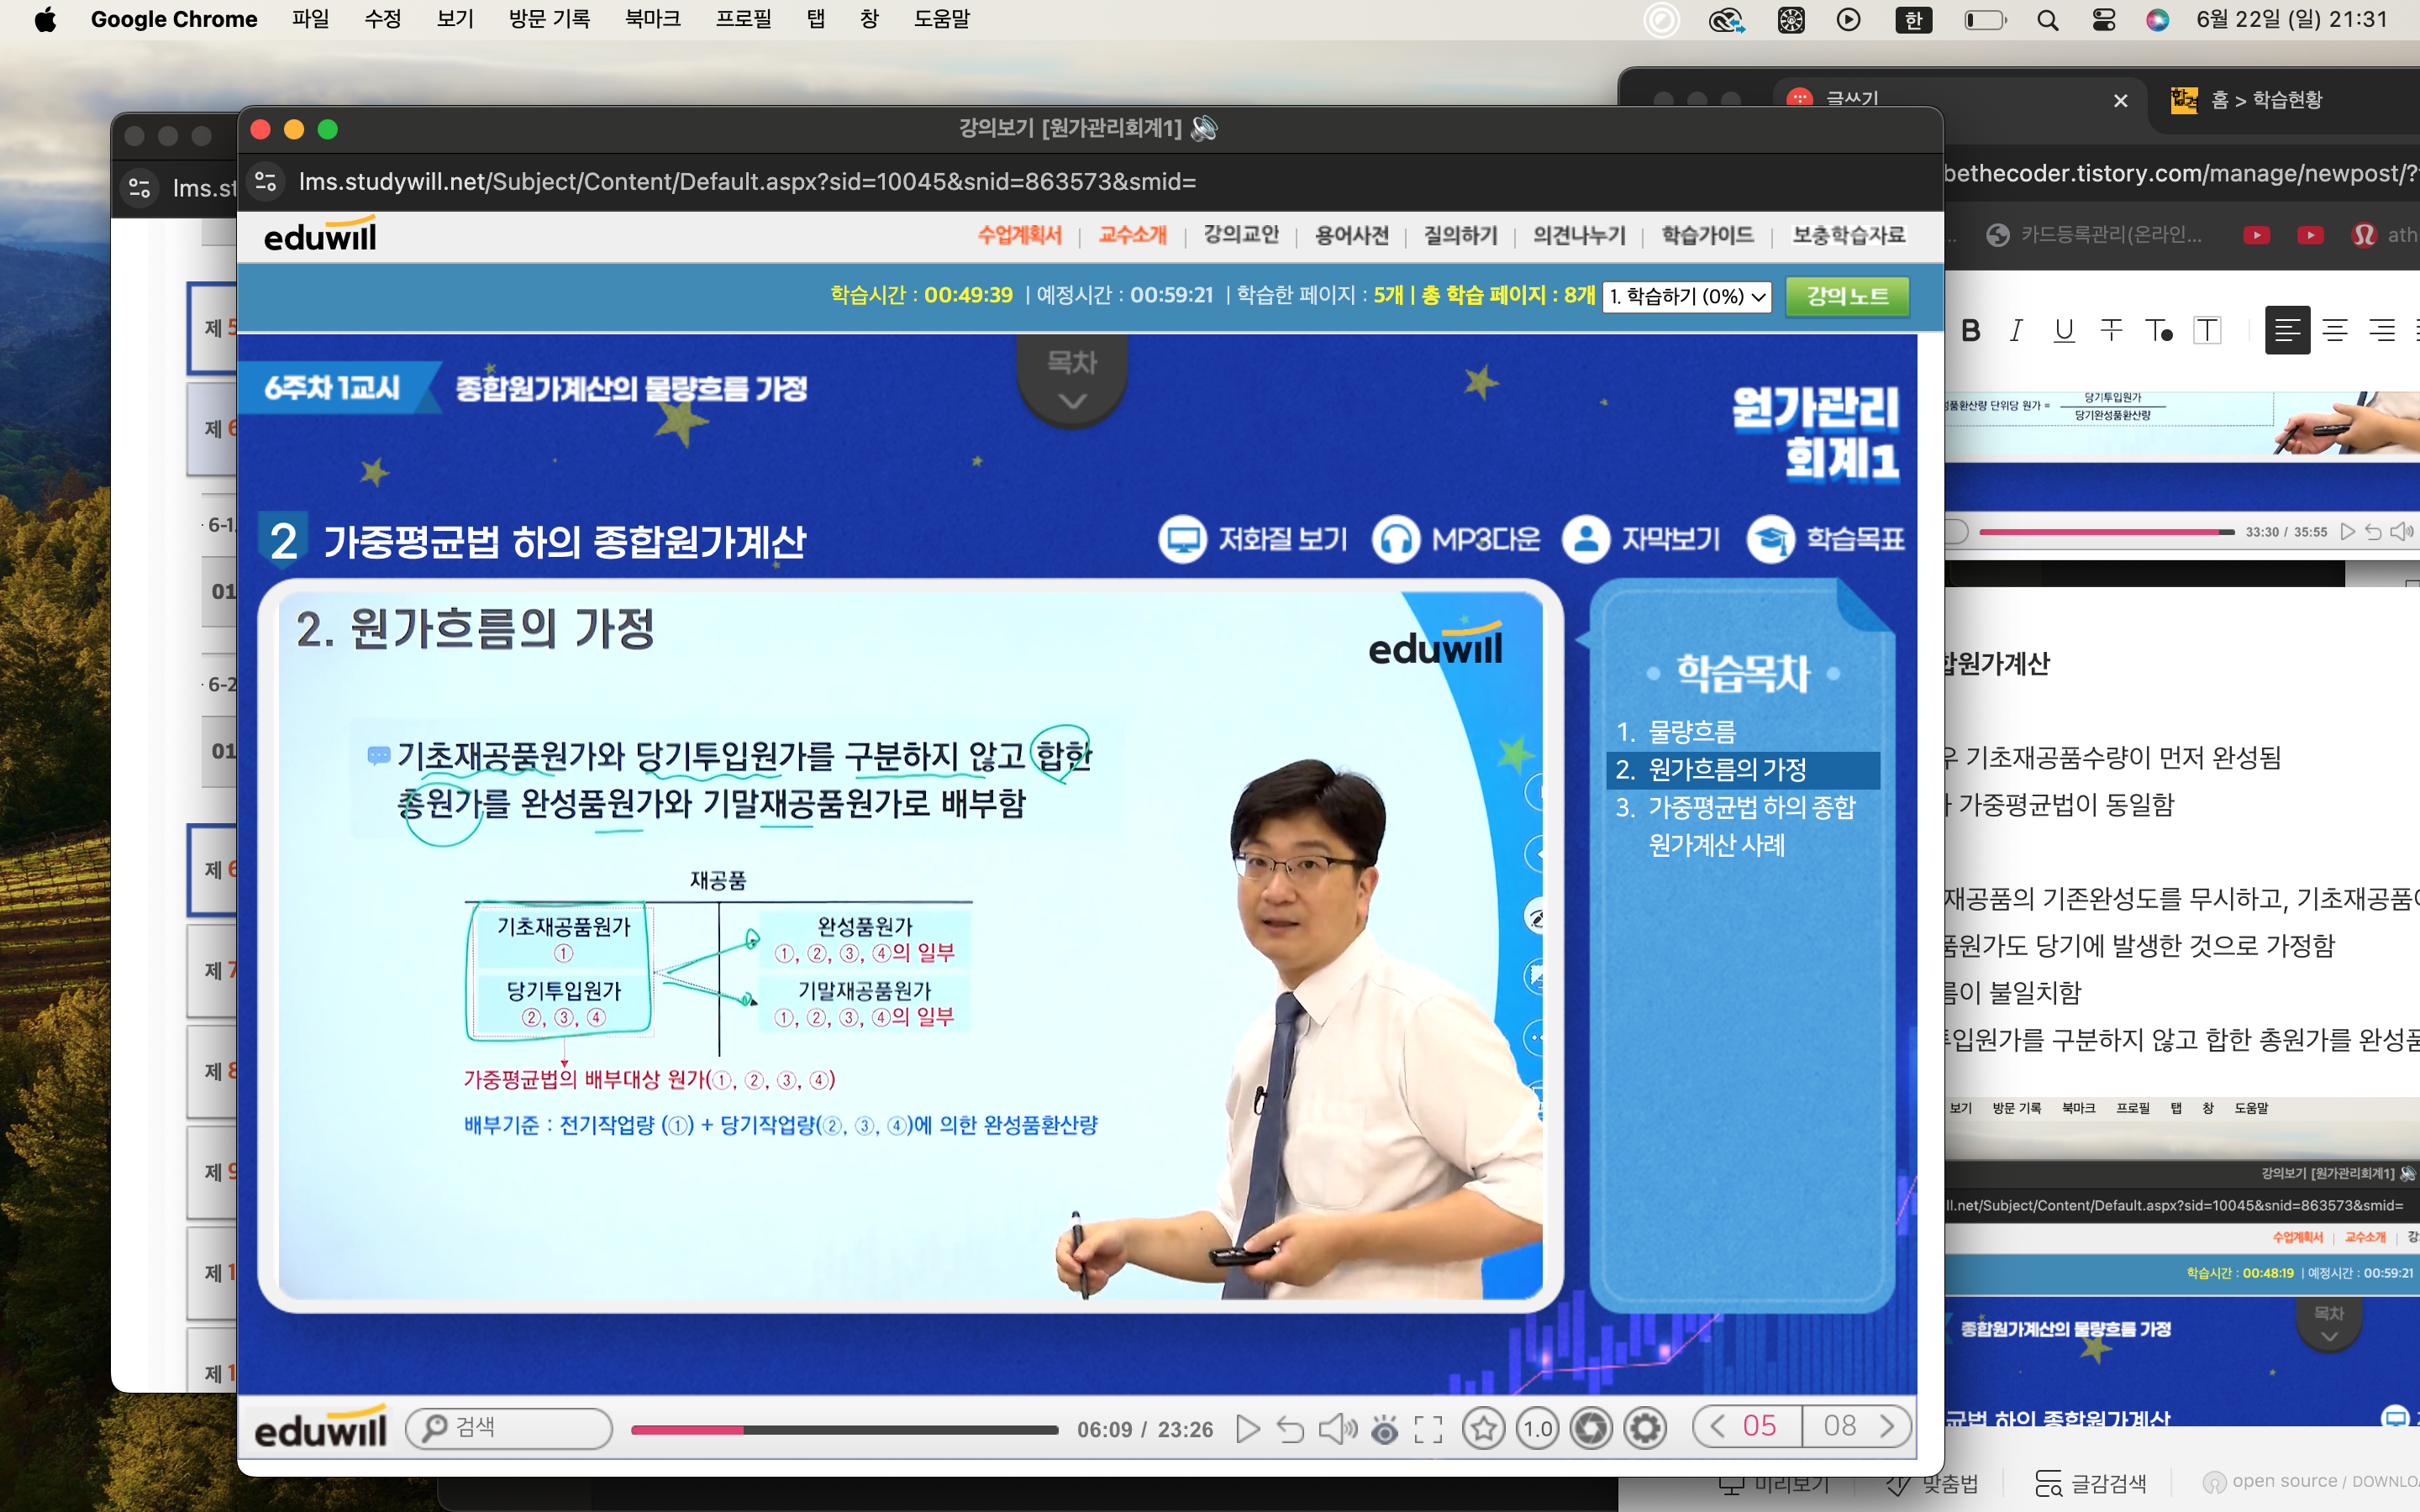Viewport: 2420px width, 1512px height.
Task: Click the star bookmark icon
Action: 1483,1428
